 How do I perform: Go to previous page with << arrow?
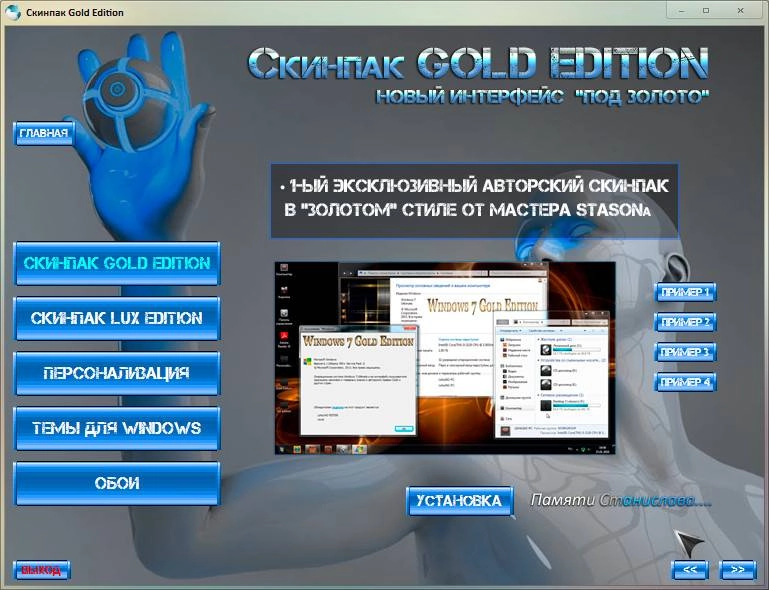(690, 570)
